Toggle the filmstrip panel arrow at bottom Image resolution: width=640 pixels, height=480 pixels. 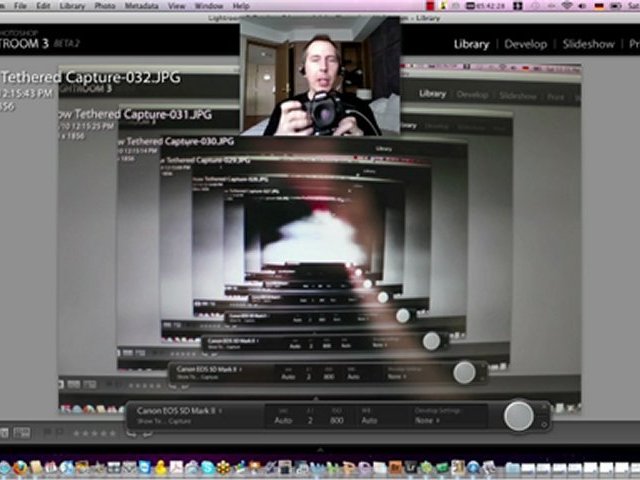tap(320, 450)
